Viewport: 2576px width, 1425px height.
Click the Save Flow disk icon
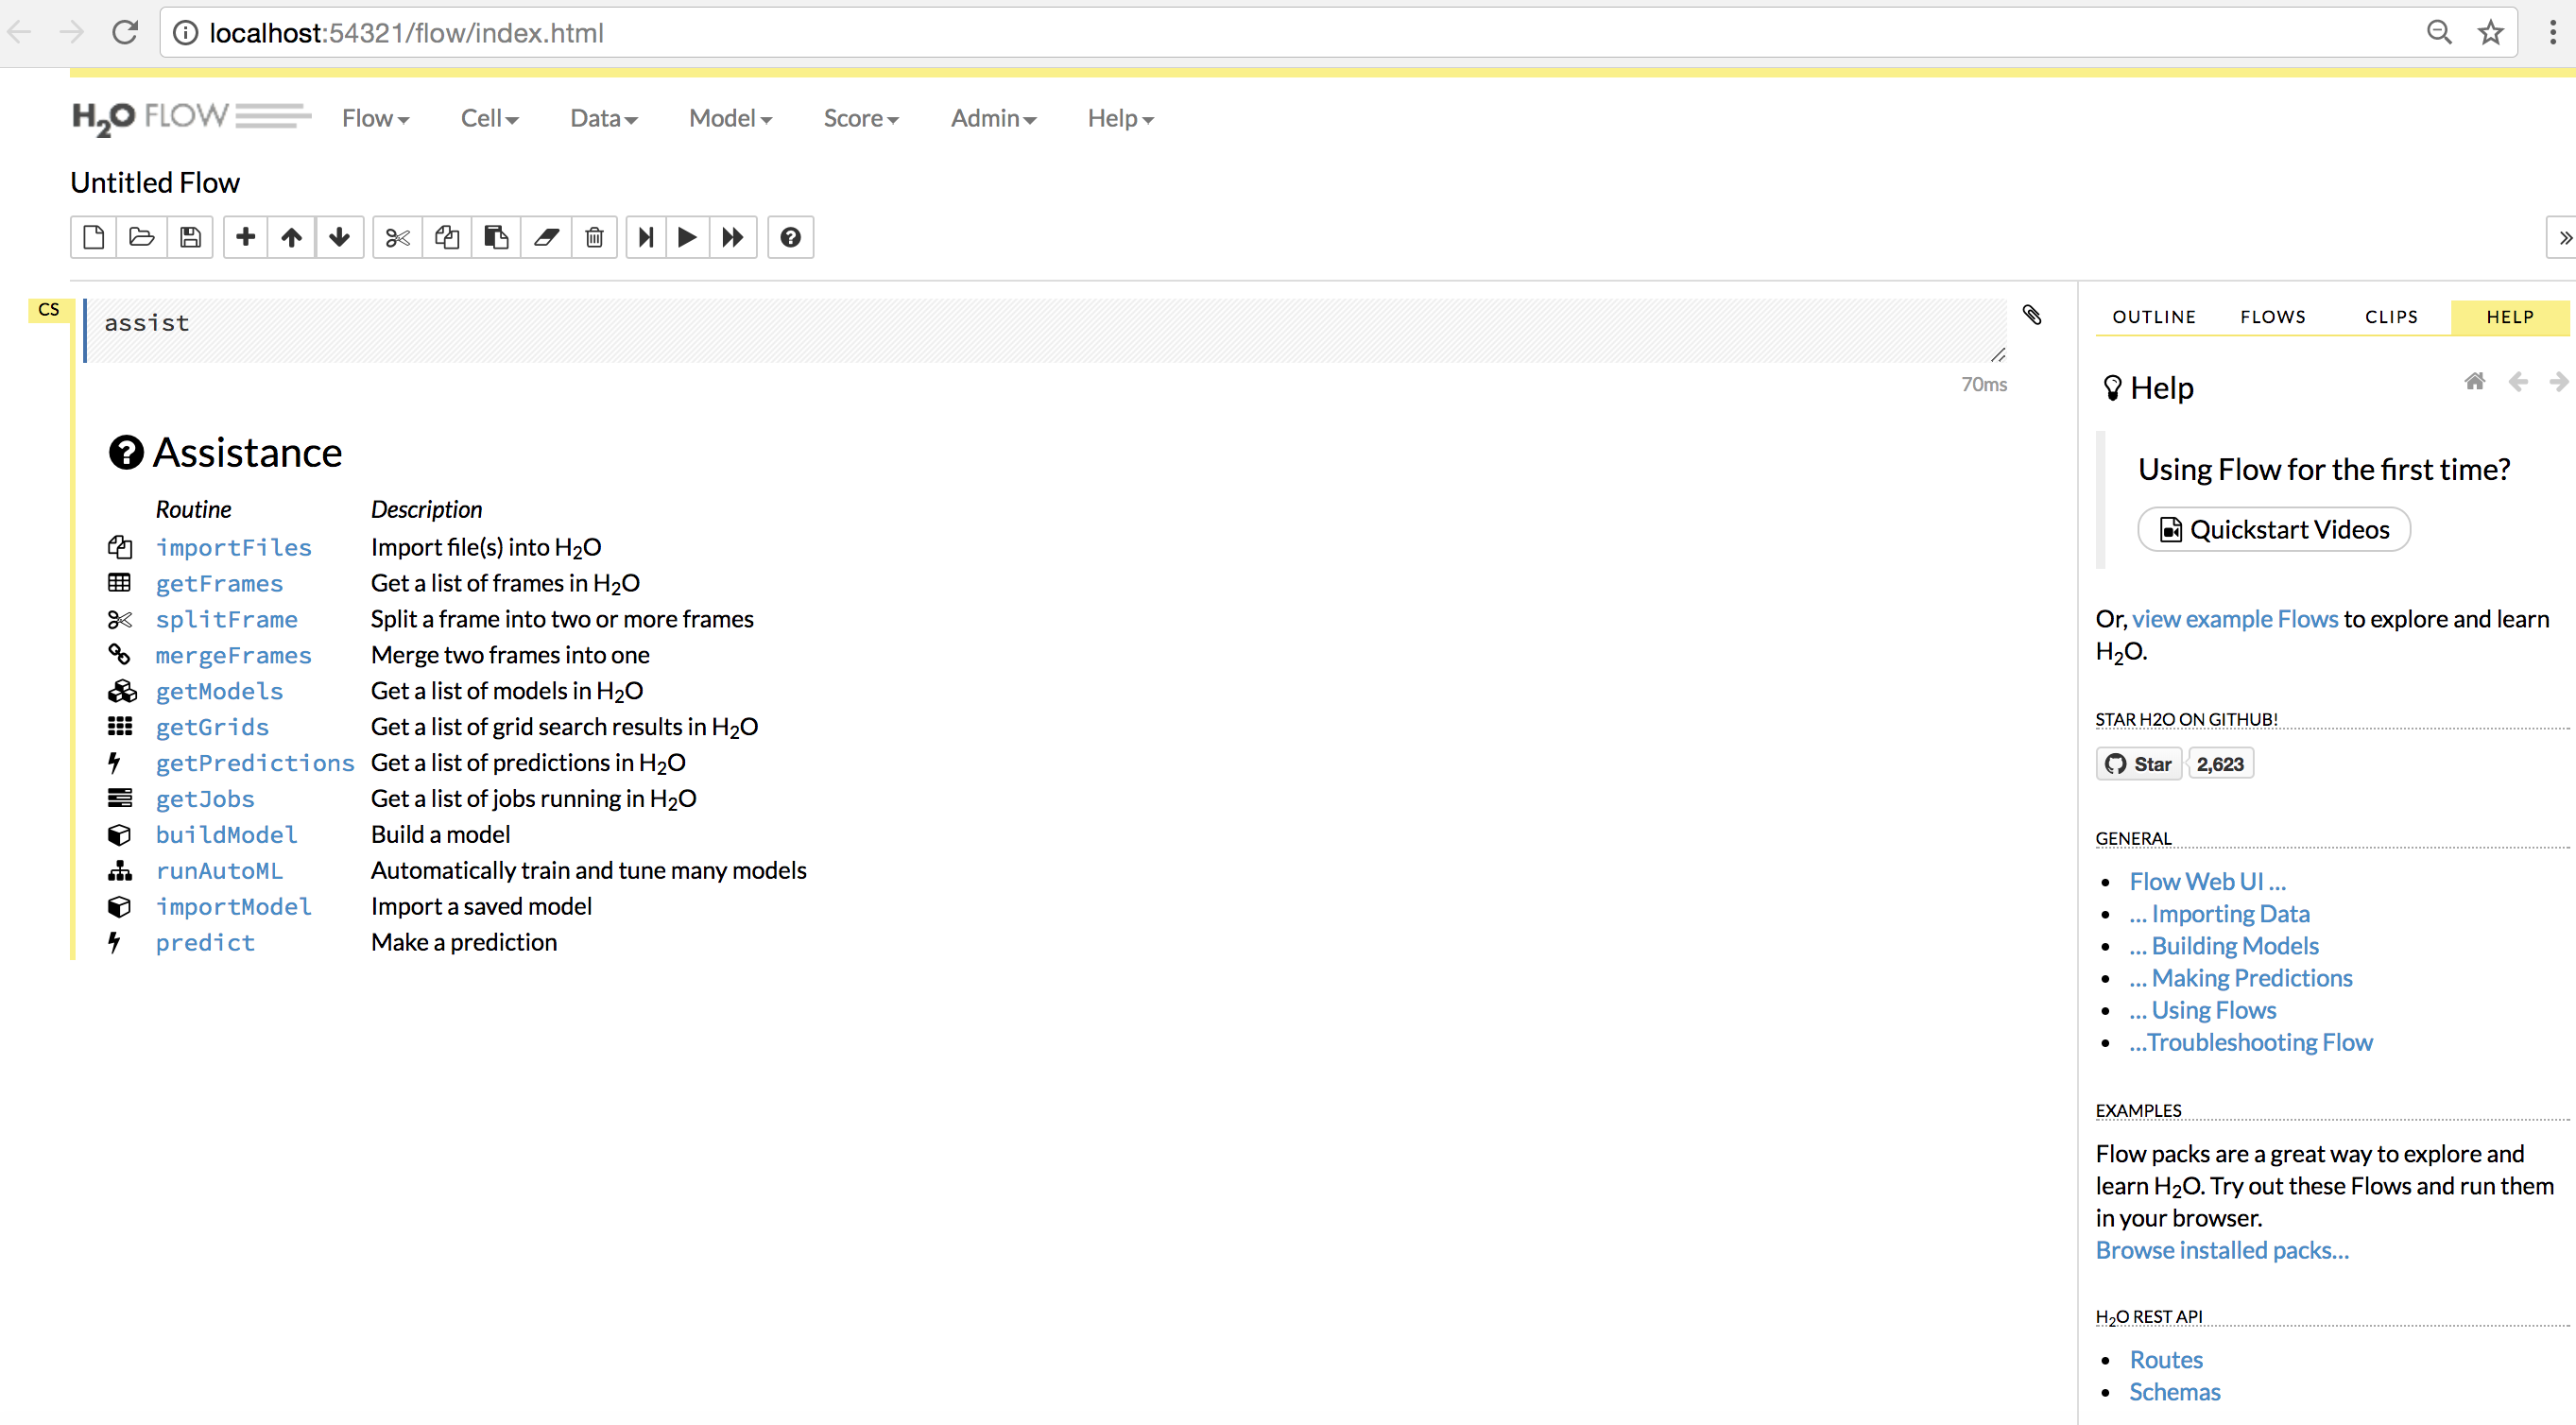(190, 237)
